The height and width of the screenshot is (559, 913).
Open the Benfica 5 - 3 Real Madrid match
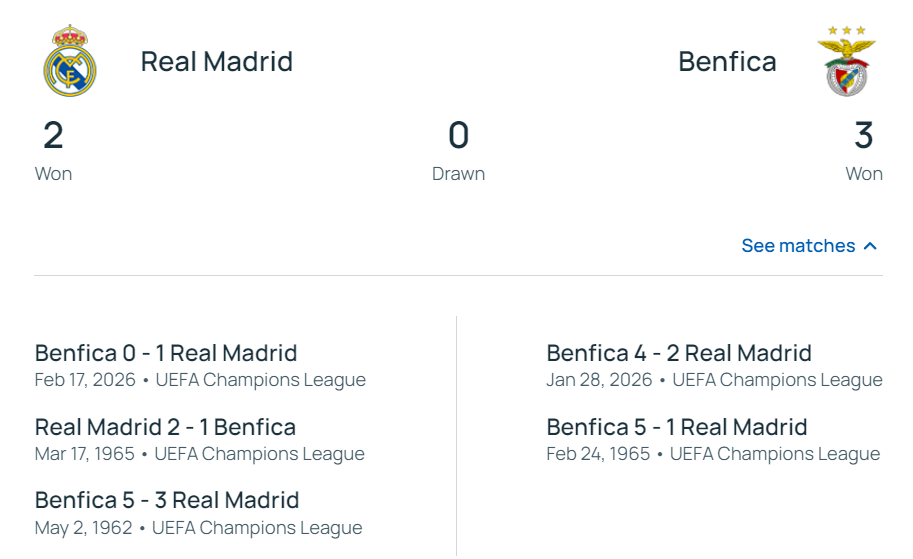pyautogui.click(x=167, y=500)
